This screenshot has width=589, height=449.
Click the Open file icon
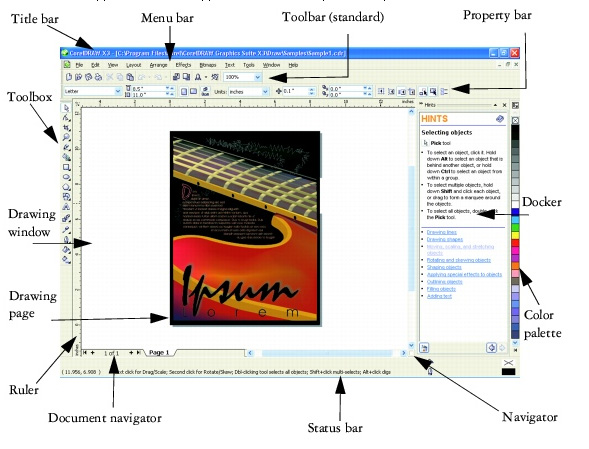point(79,77)
